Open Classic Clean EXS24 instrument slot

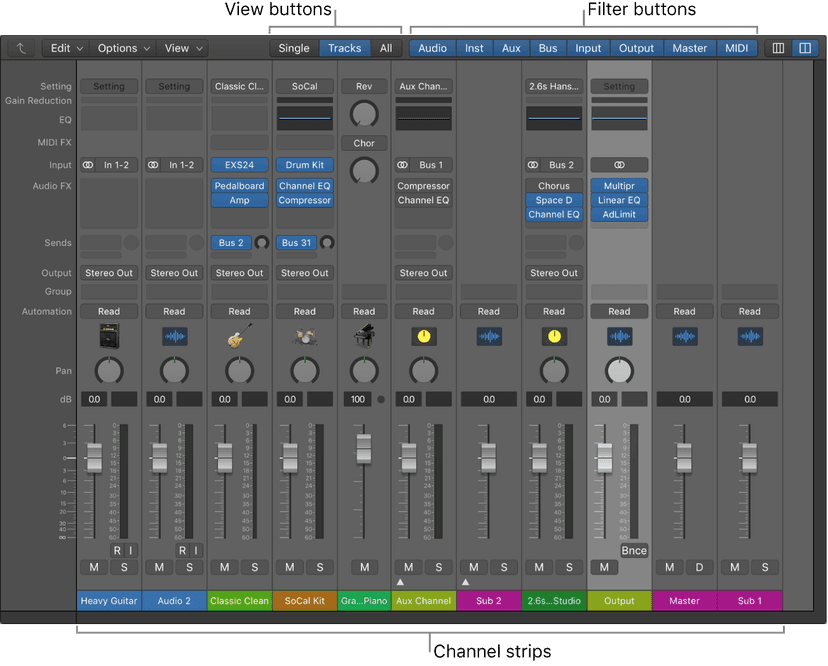[239, 165]
